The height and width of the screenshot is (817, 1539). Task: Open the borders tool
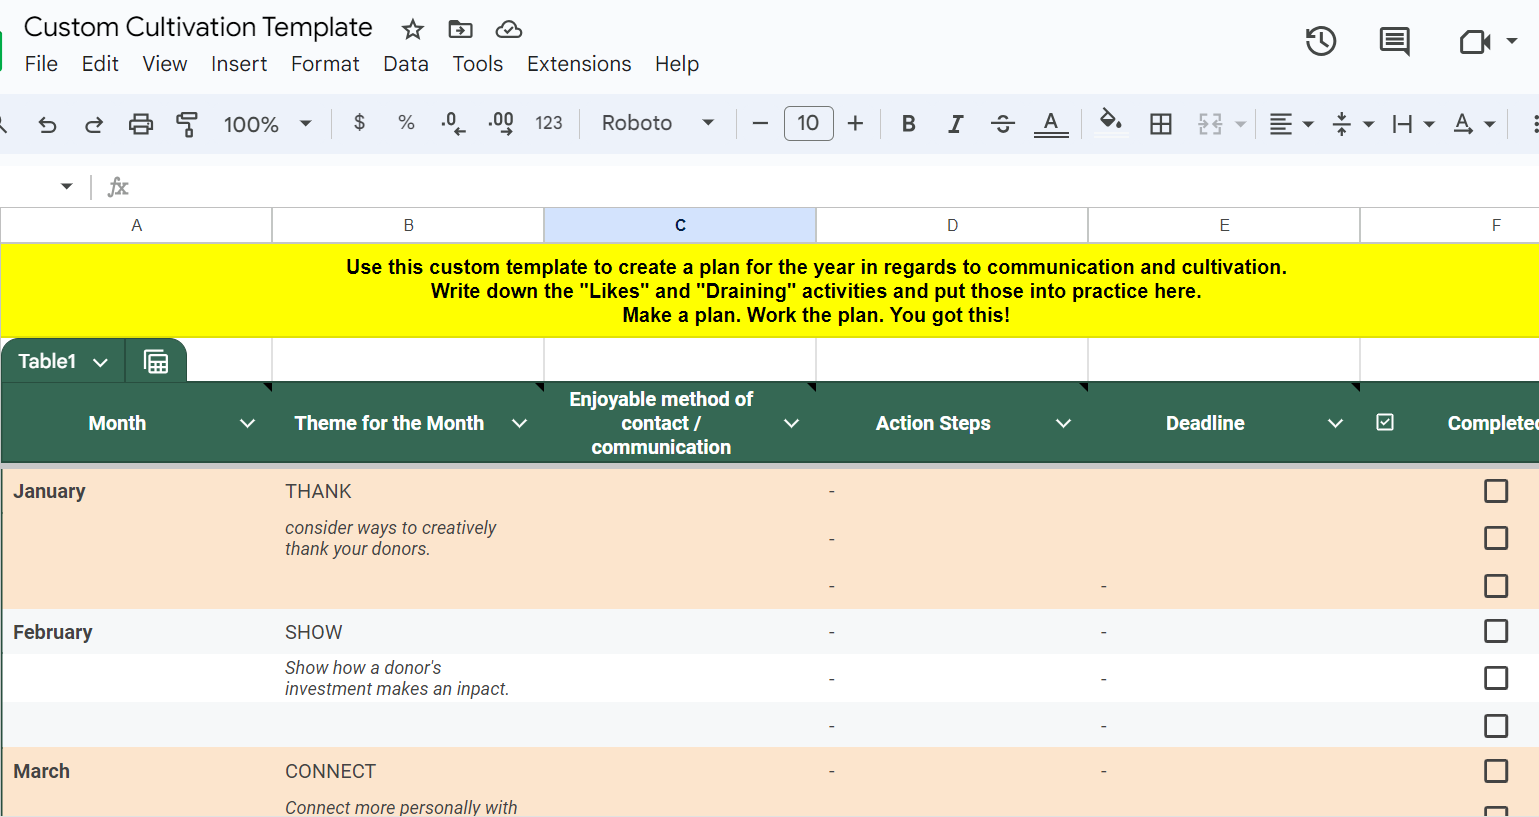1160,124
